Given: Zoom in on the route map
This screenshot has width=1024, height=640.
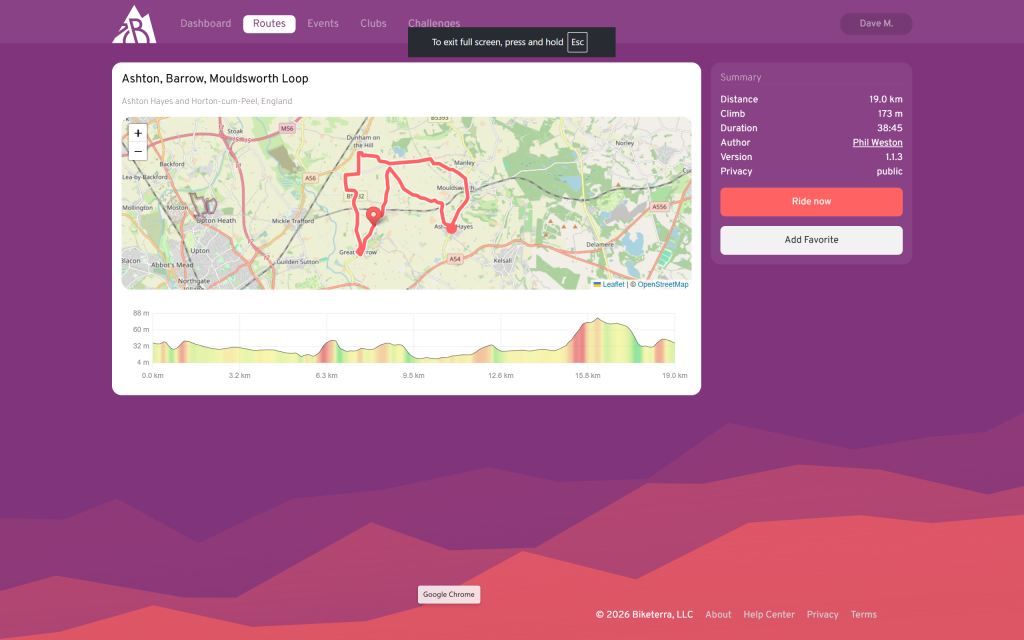Looking at the screenshot, I should click(x=138, y=133).
